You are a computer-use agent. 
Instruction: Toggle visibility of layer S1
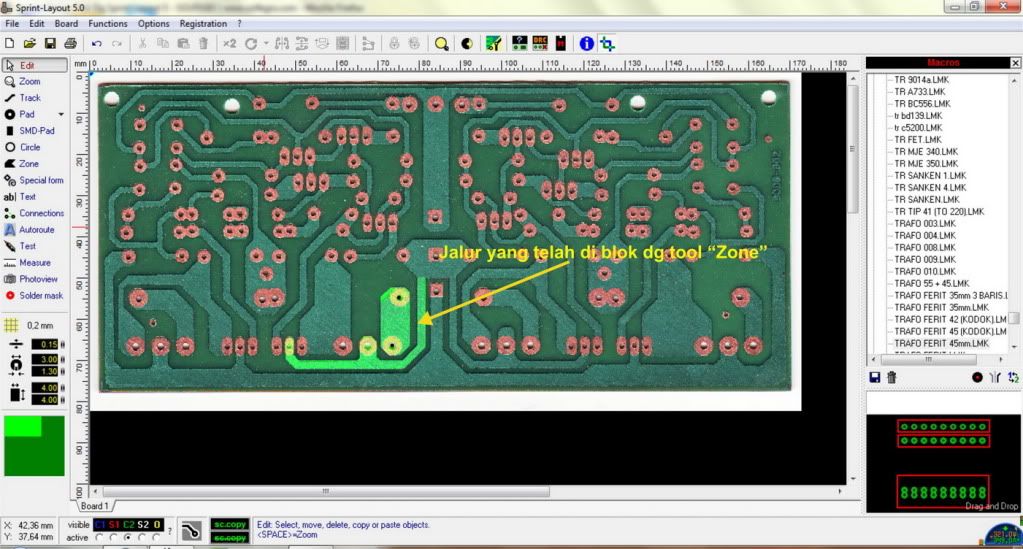coord(114,525)
